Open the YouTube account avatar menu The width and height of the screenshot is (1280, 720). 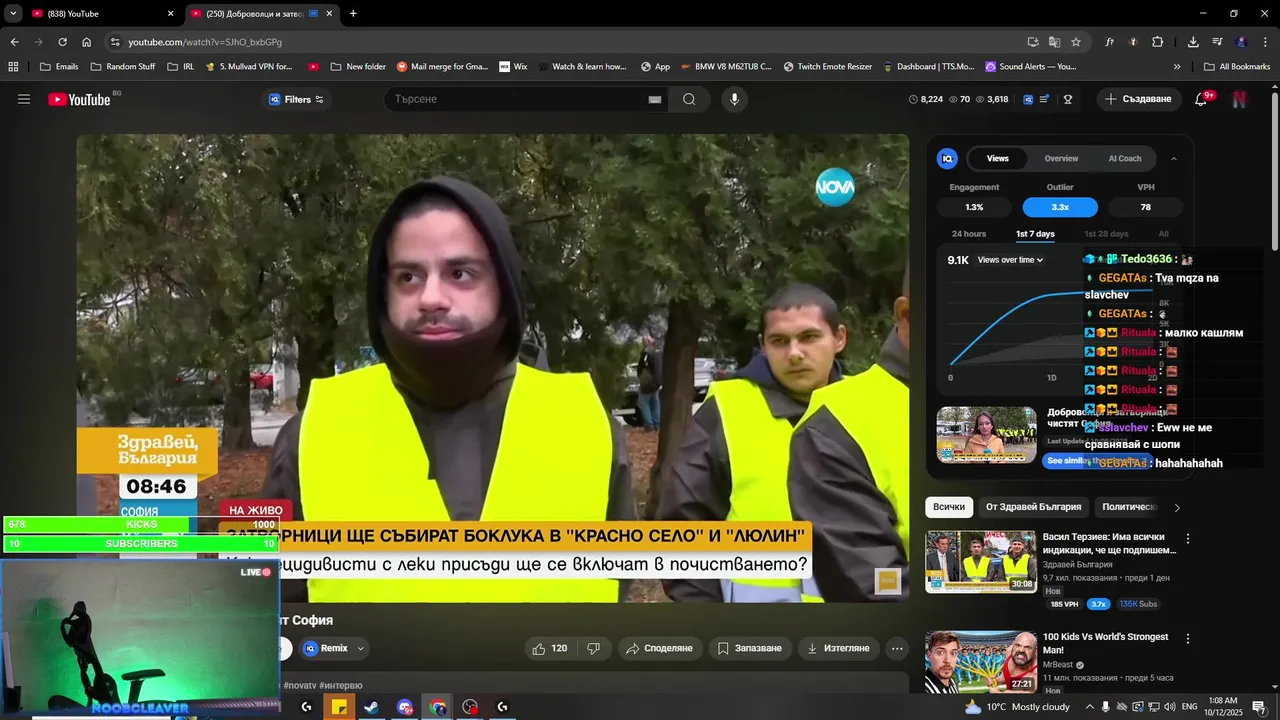[1240, 99]
